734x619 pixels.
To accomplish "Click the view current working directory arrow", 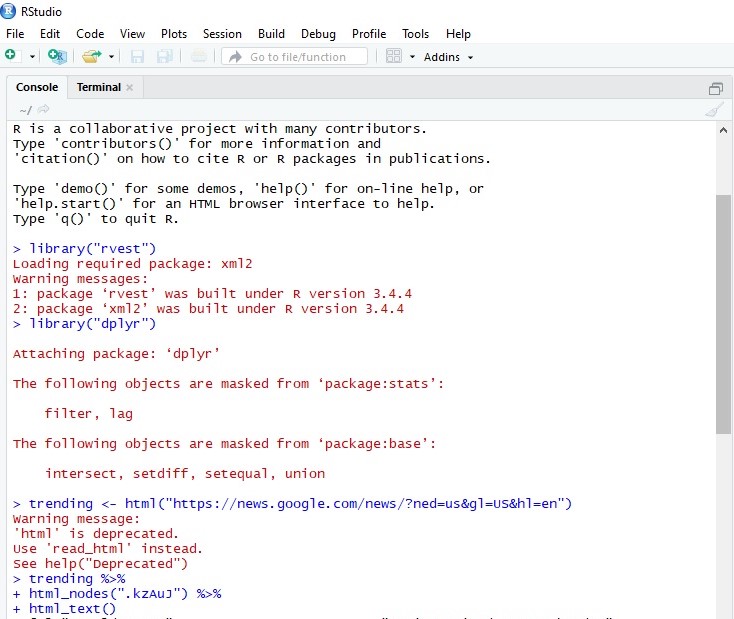I will [44, 110].
